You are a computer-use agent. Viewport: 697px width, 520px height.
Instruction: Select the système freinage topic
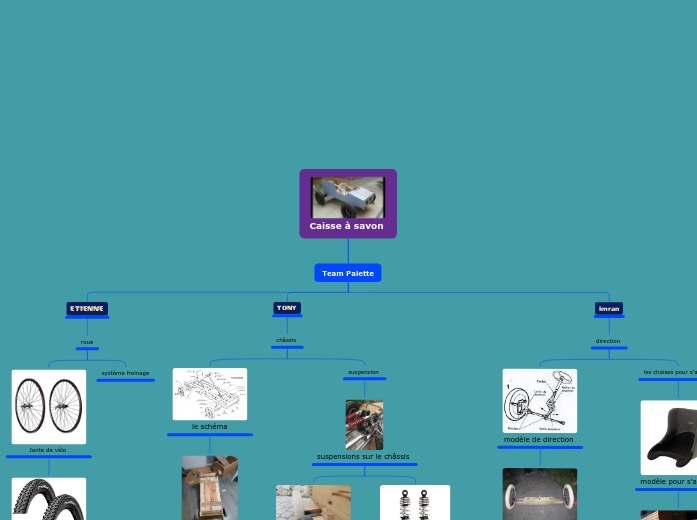[125, 373]
